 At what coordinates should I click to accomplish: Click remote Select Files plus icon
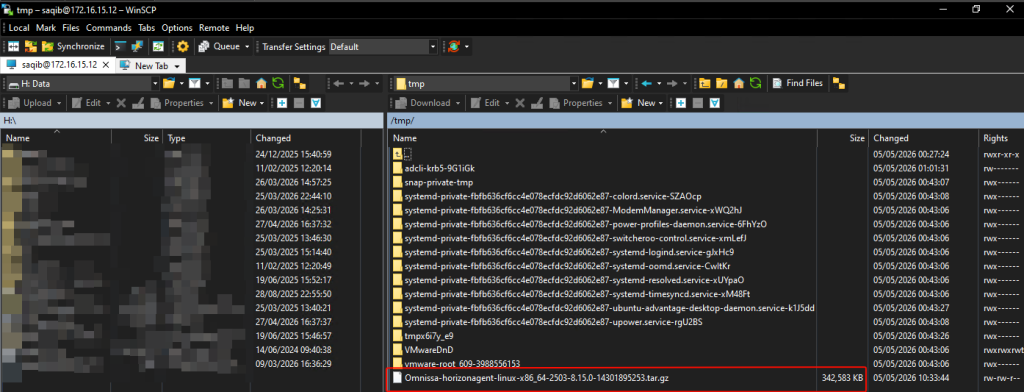tap(681, 103)
